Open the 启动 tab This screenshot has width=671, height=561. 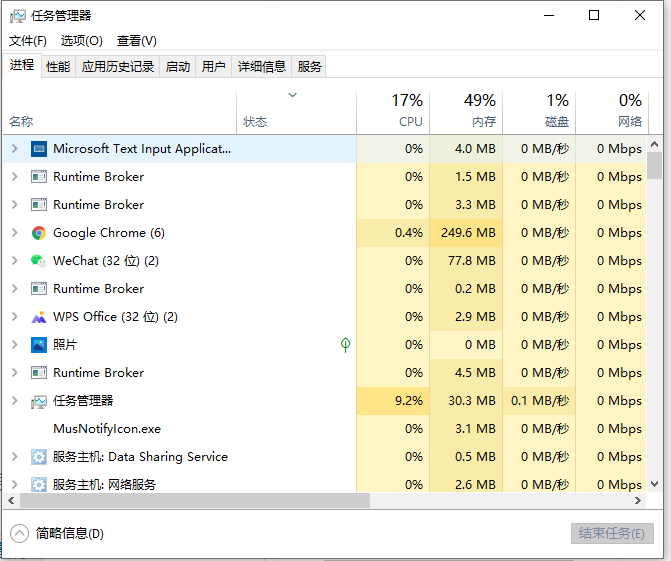[178, 67]
